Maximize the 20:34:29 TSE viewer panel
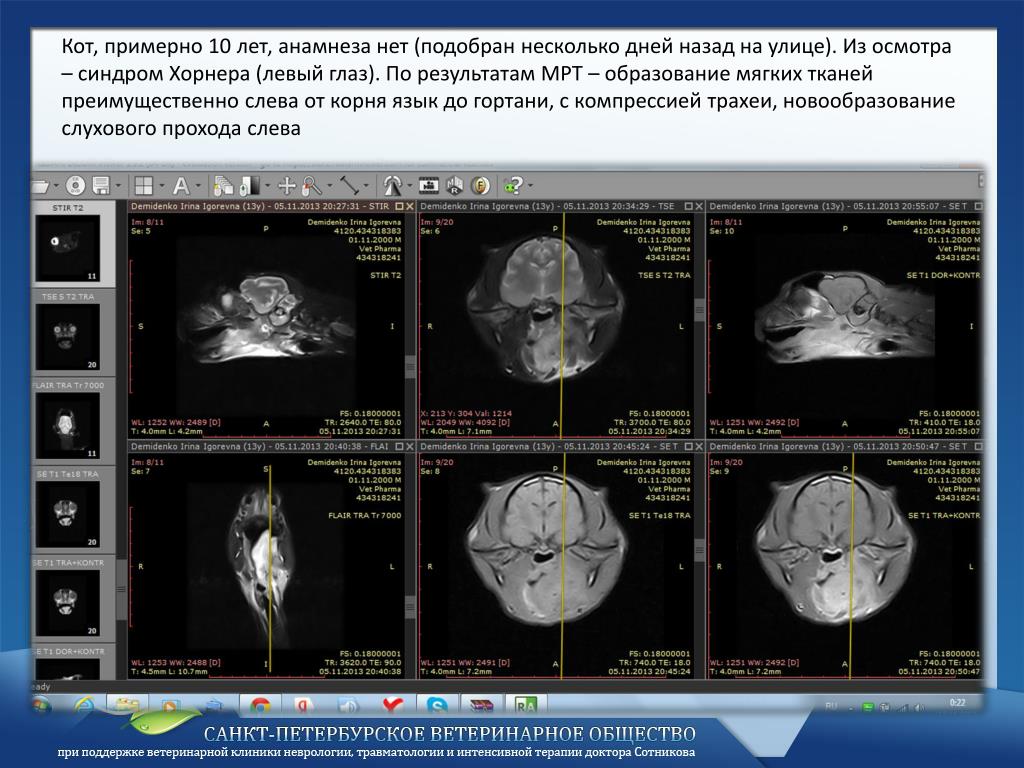Screen dimensions: 1024x768 click(688, 206)
